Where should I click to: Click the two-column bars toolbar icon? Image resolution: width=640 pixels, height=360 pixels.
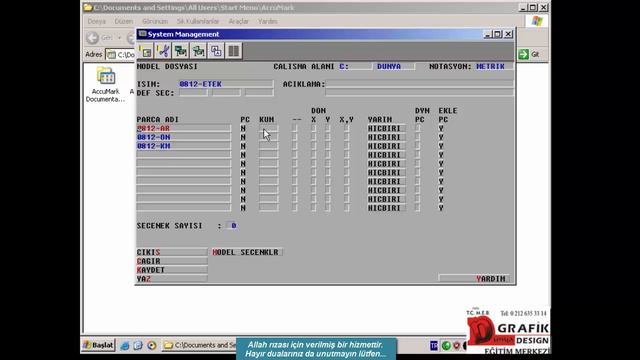233,51
